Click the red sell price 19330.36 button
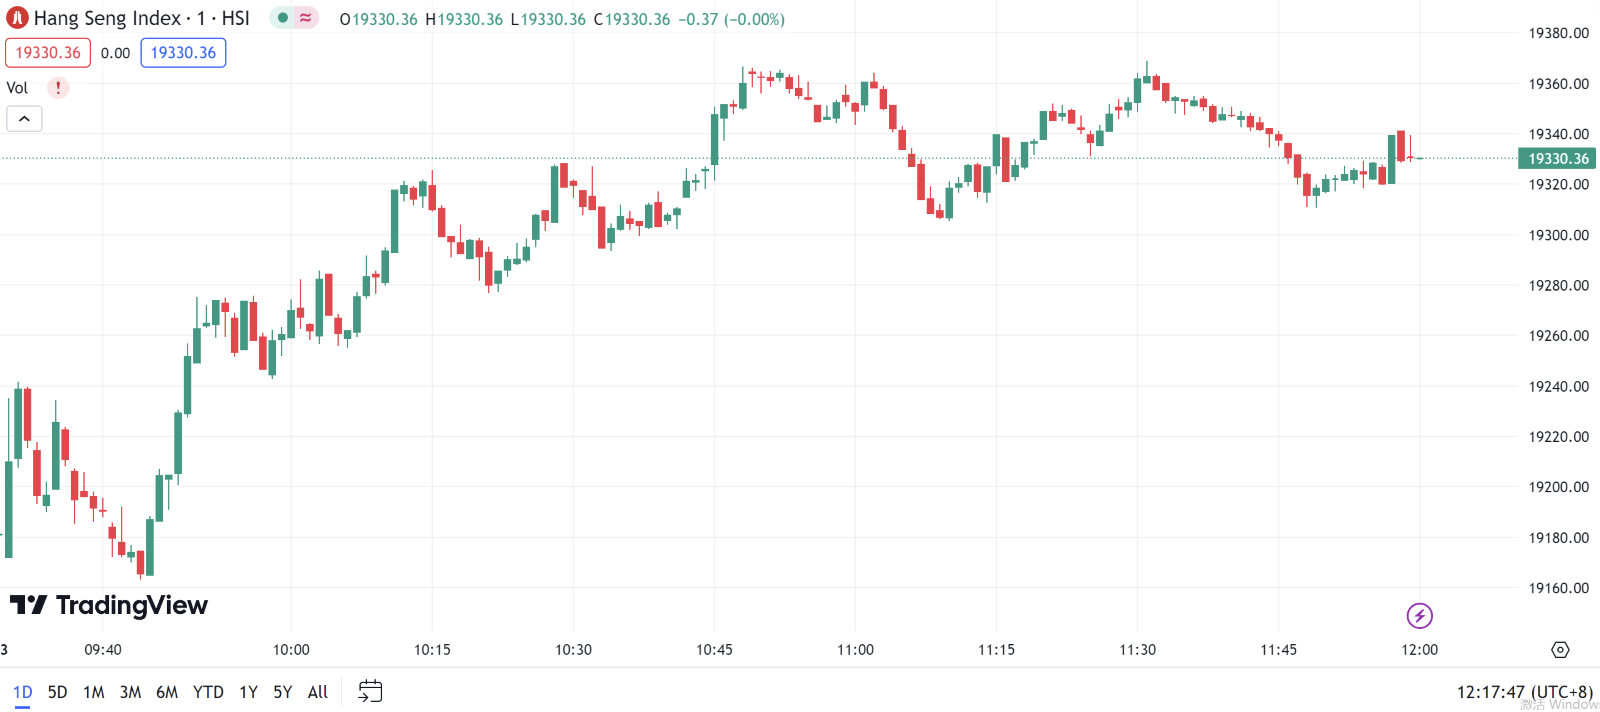1600x712 pixels. [48, 53]
